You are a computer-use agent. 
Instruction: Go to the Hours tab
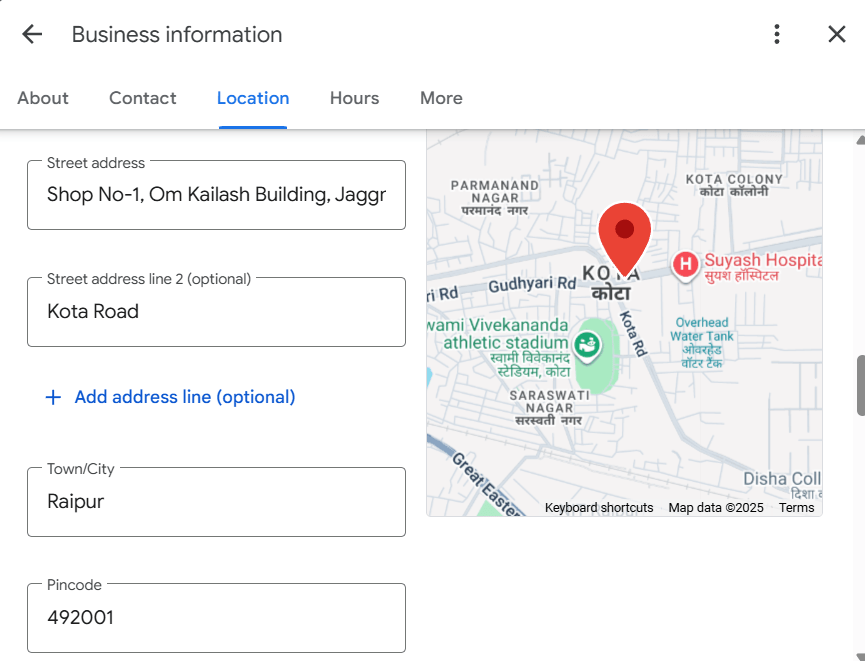pyautogui.click(x=354, y=98)
